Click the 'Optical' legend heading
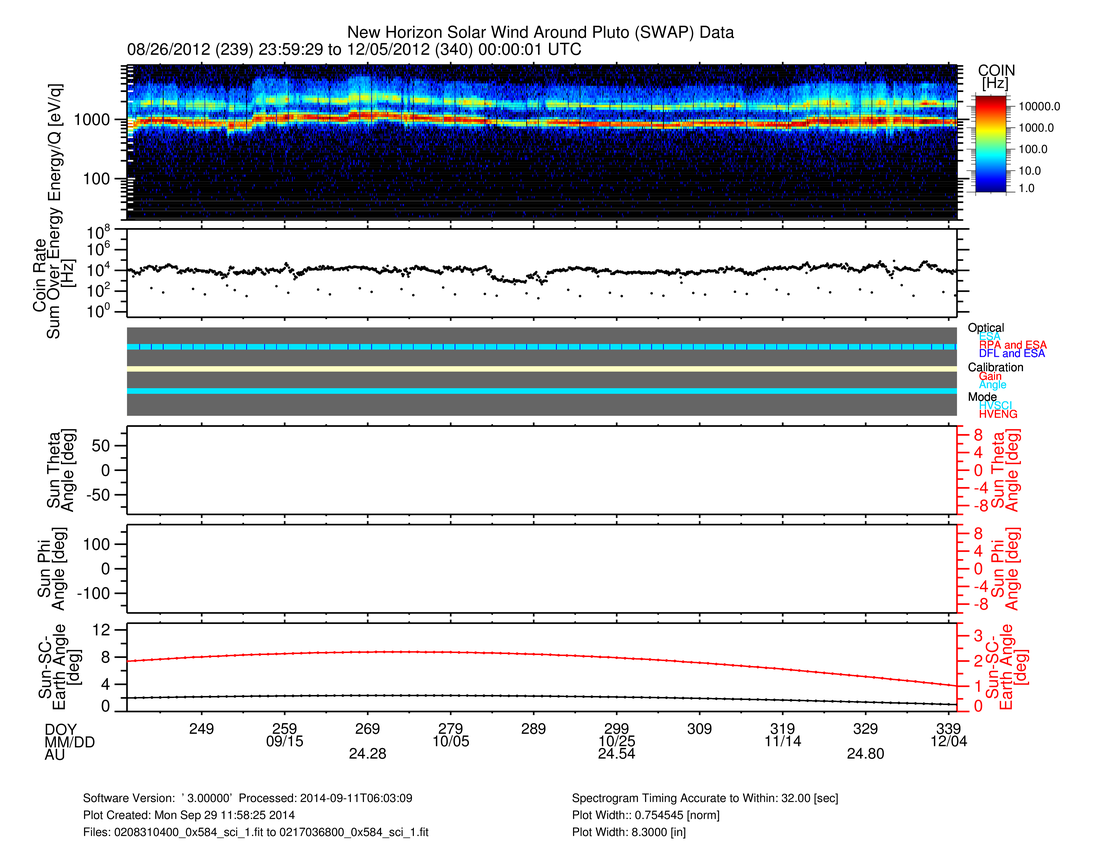This screenshot has width=1100, height=850. 986,328
